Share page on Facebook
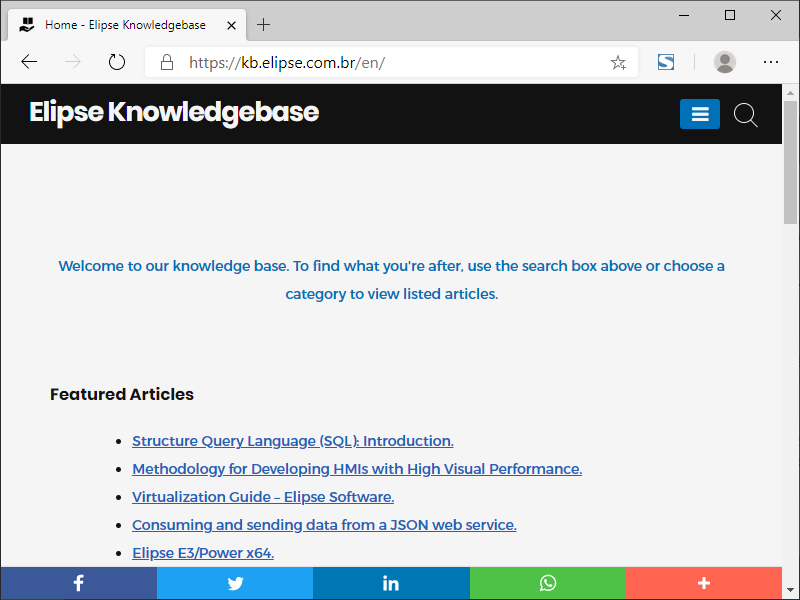 78,583
